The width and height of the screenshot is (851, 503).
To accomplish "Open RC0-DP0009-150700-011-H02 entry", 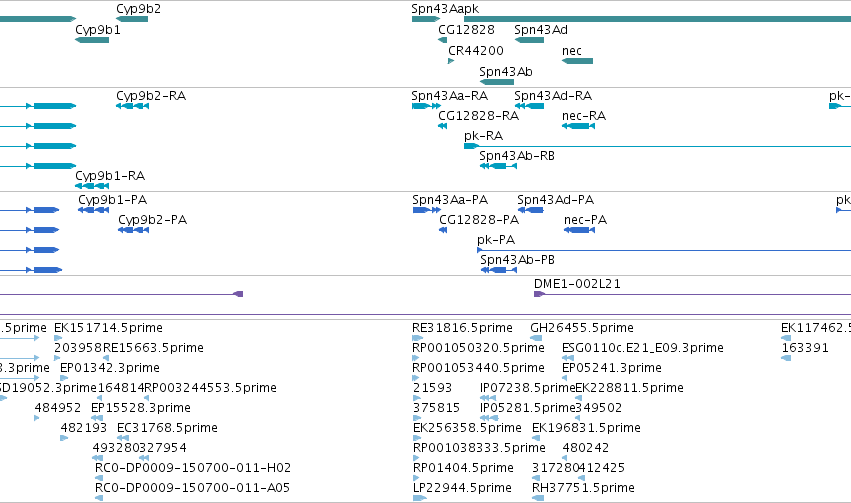I will pos(193,468).
